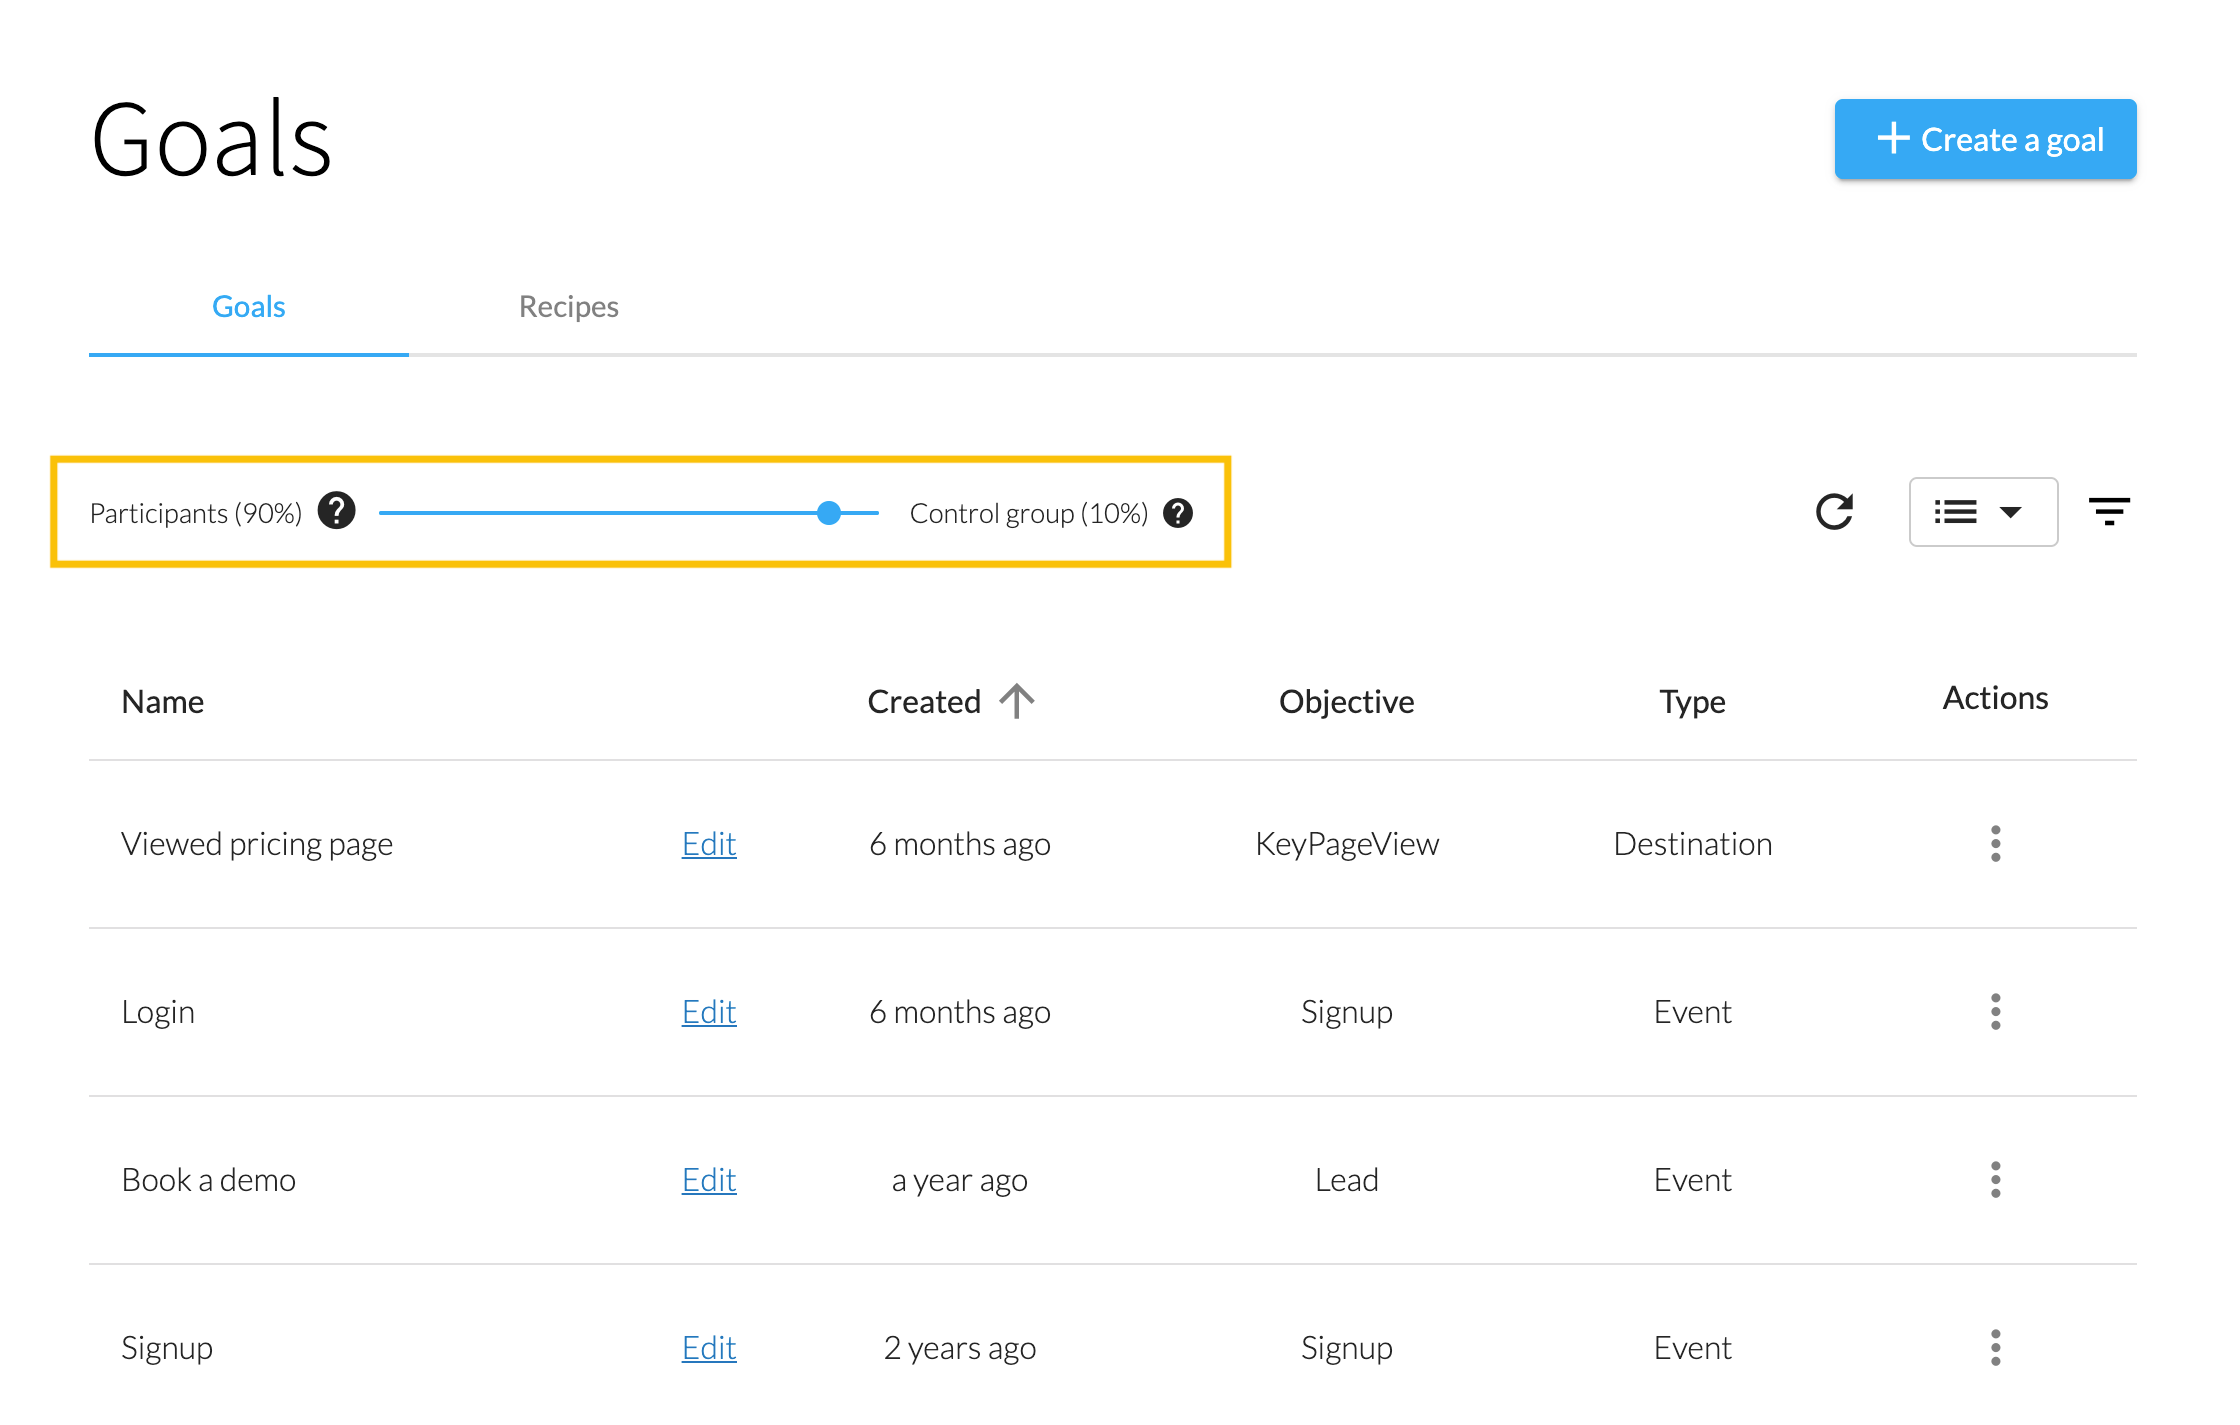The height and width of the screenshot is (1425, 2240).
Task: Open actions menu for Signup goal
Action: click(1995, 1348)
